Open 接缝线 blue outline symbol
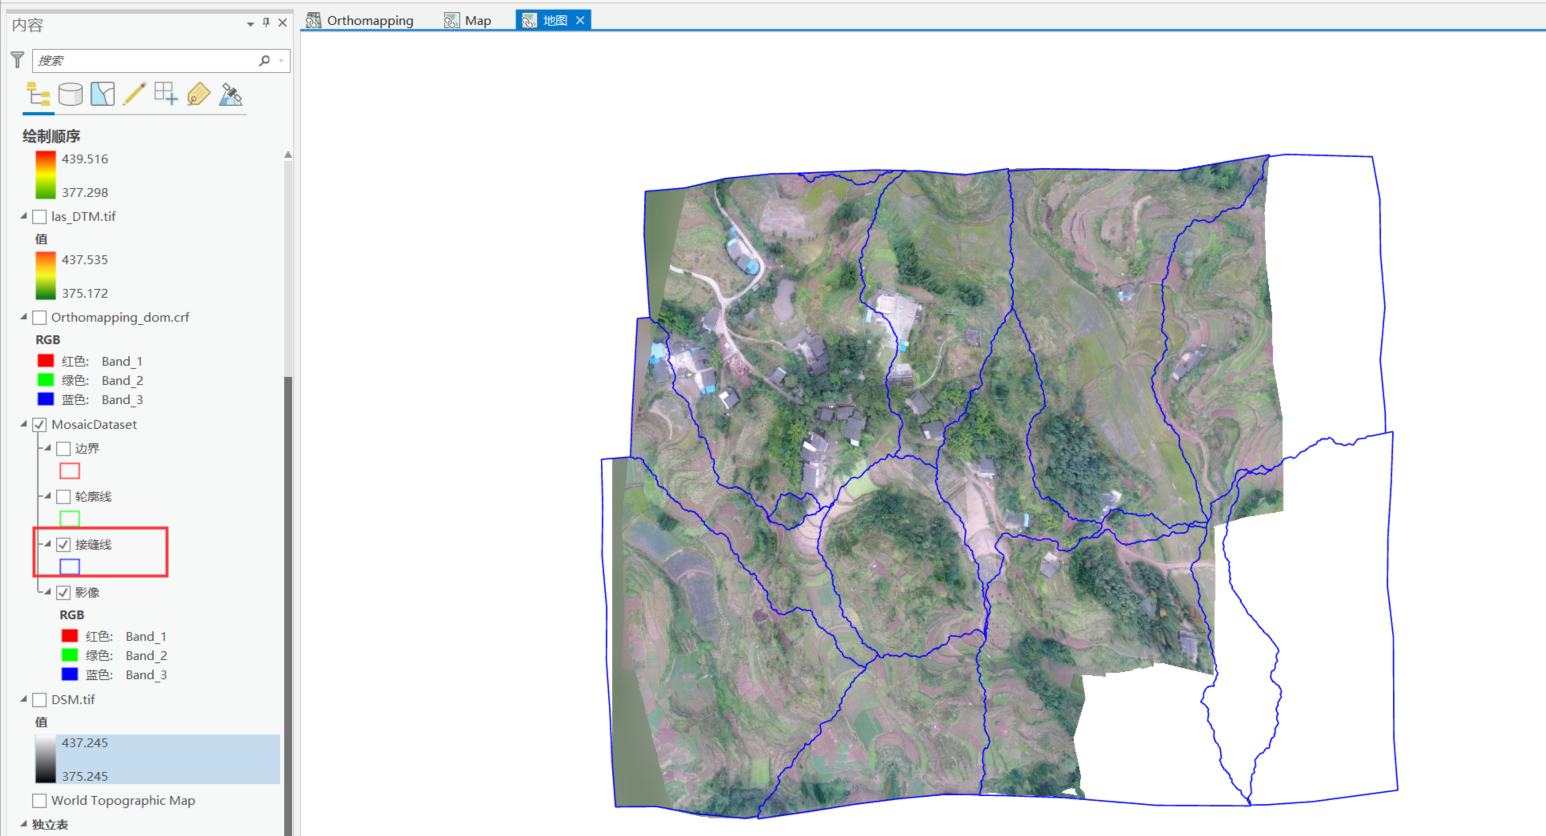 tap(70, 566)
